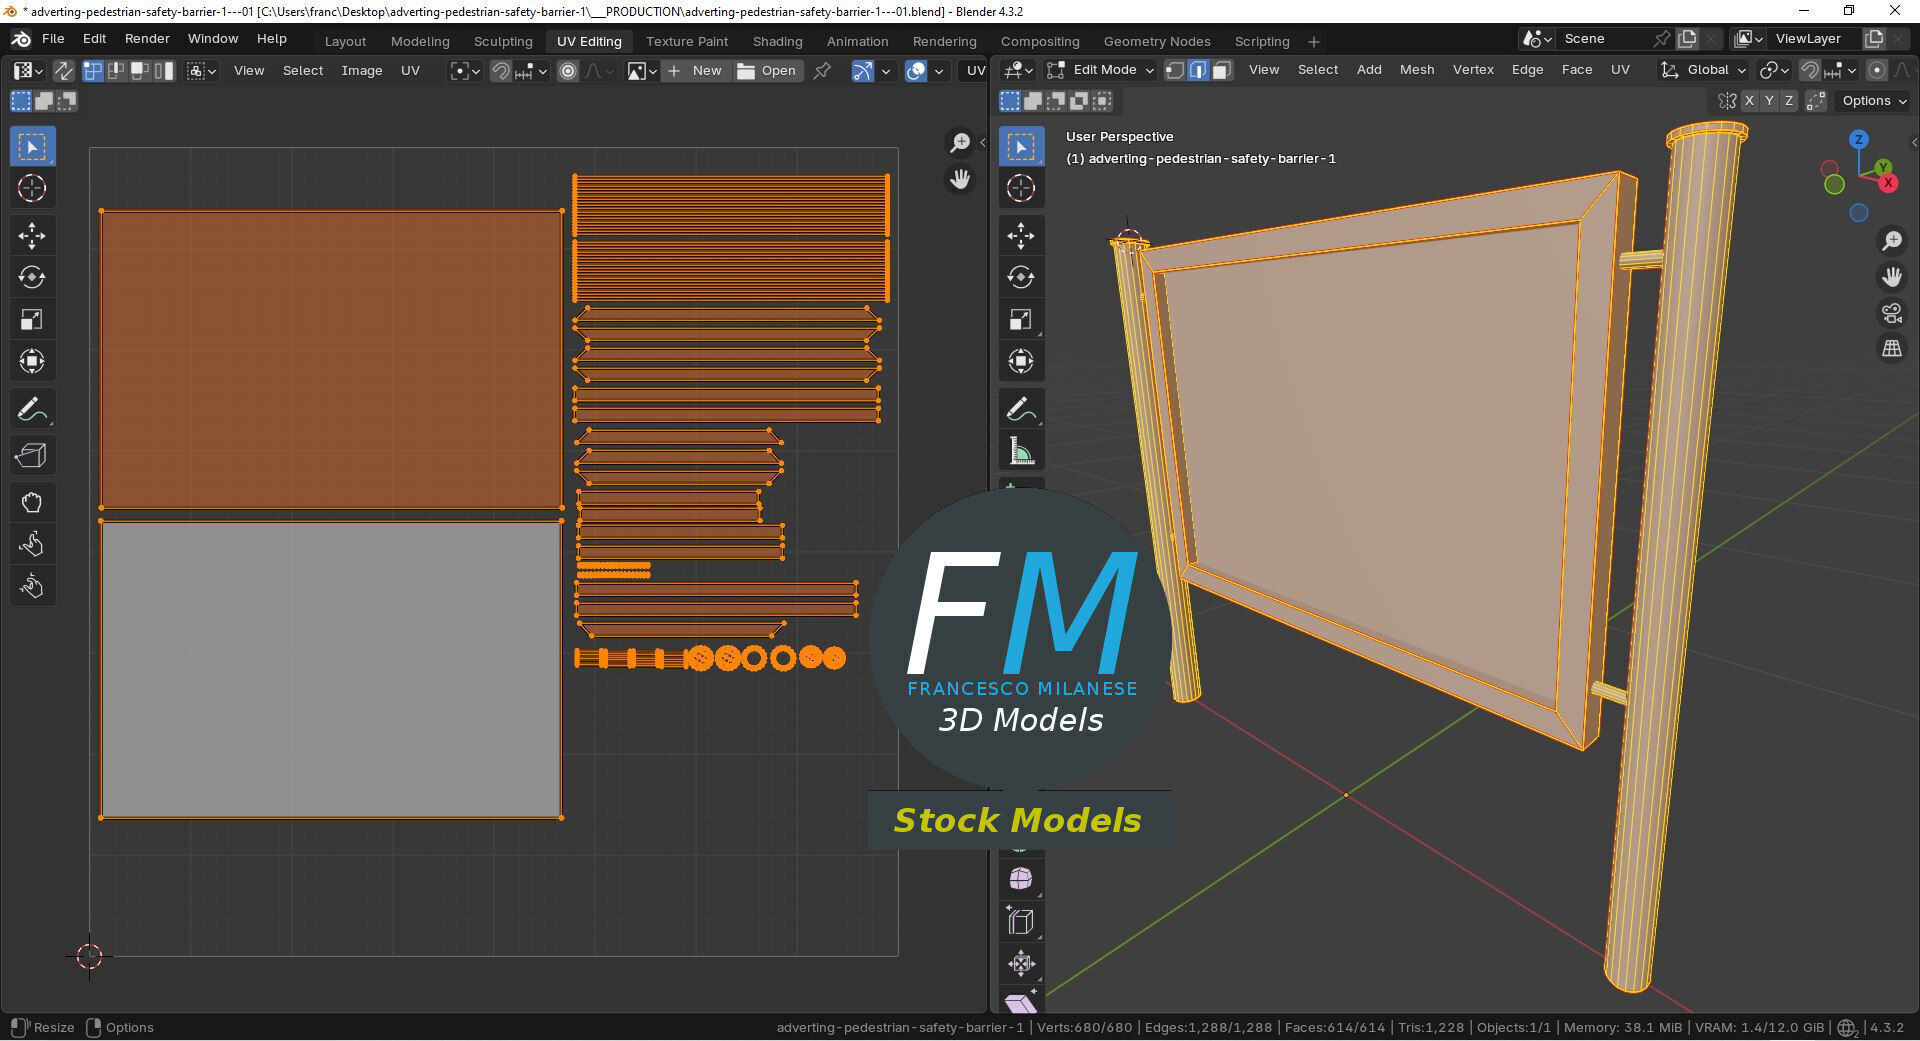Switch to vertex select mode in 3D viewport
Screen dimensions: 1920x1041
pyautogui.click(x=1175, y=70)
